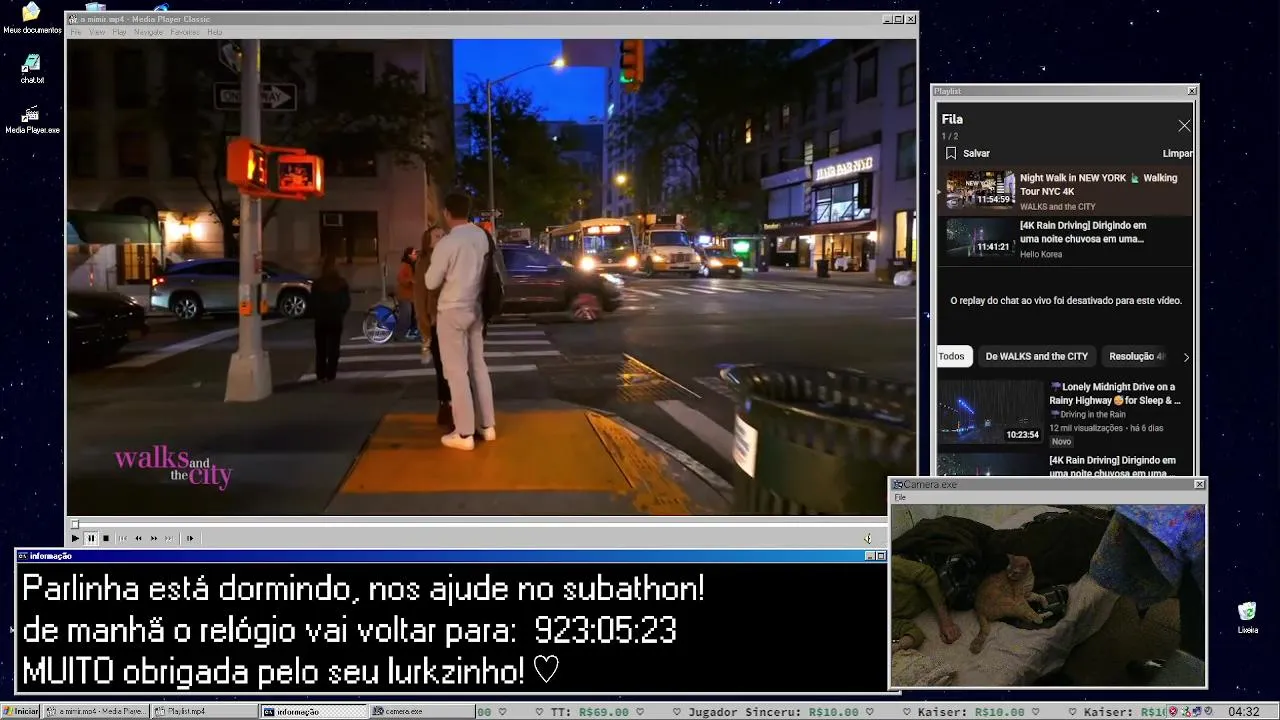
Task: Click the Pause button in Media Player Classic
Action: click(90, 538)
